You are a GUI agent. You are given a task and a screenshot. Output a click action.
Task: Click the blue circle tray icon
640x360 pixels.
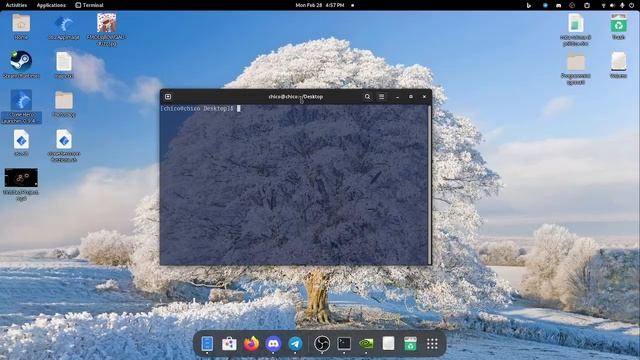(x=545, y=5)
